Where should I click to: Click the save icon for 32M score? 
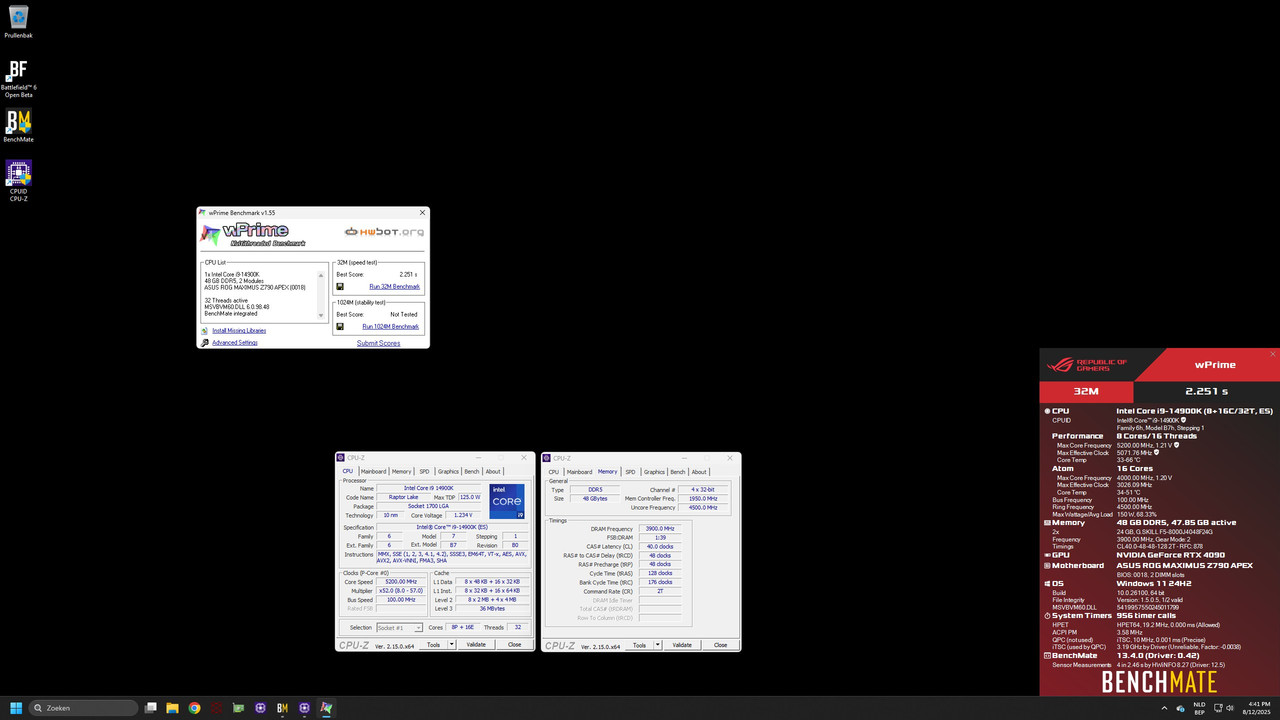pos(340,286)
